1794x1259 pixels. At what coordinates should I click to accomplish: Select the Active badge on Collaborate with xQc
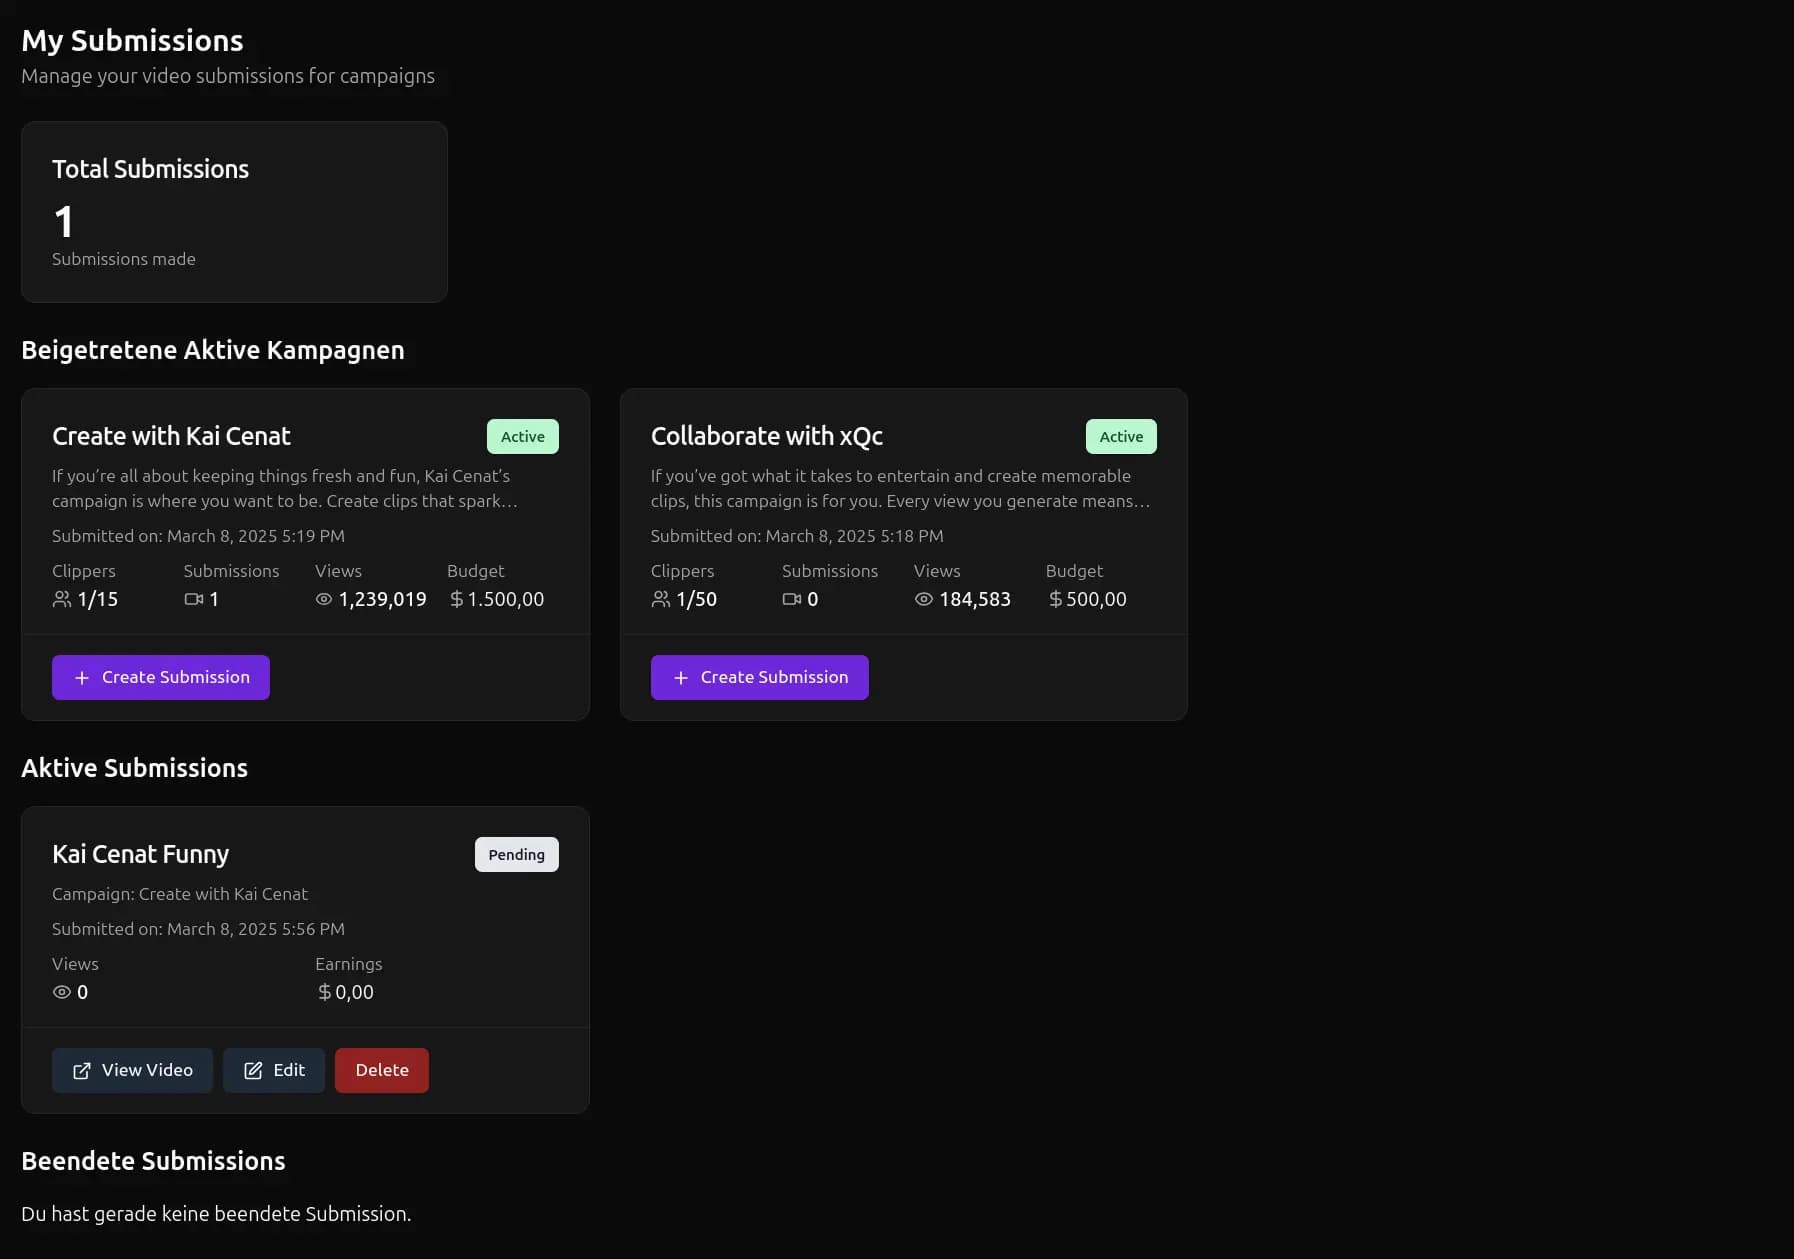click(x=1120, y=436)
